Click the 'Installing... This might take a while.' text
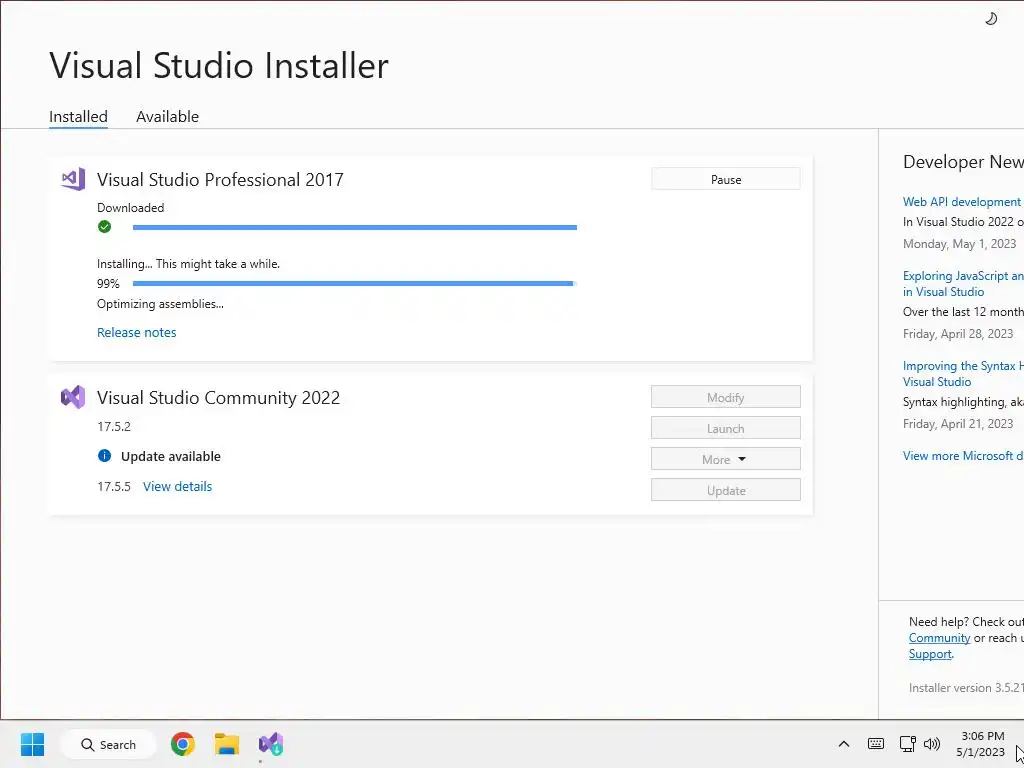 [x=188, y=264]
